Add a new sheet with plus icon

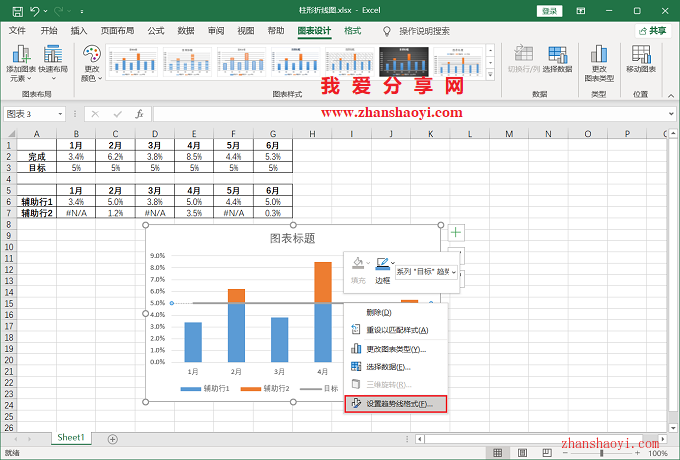point(112,439)
